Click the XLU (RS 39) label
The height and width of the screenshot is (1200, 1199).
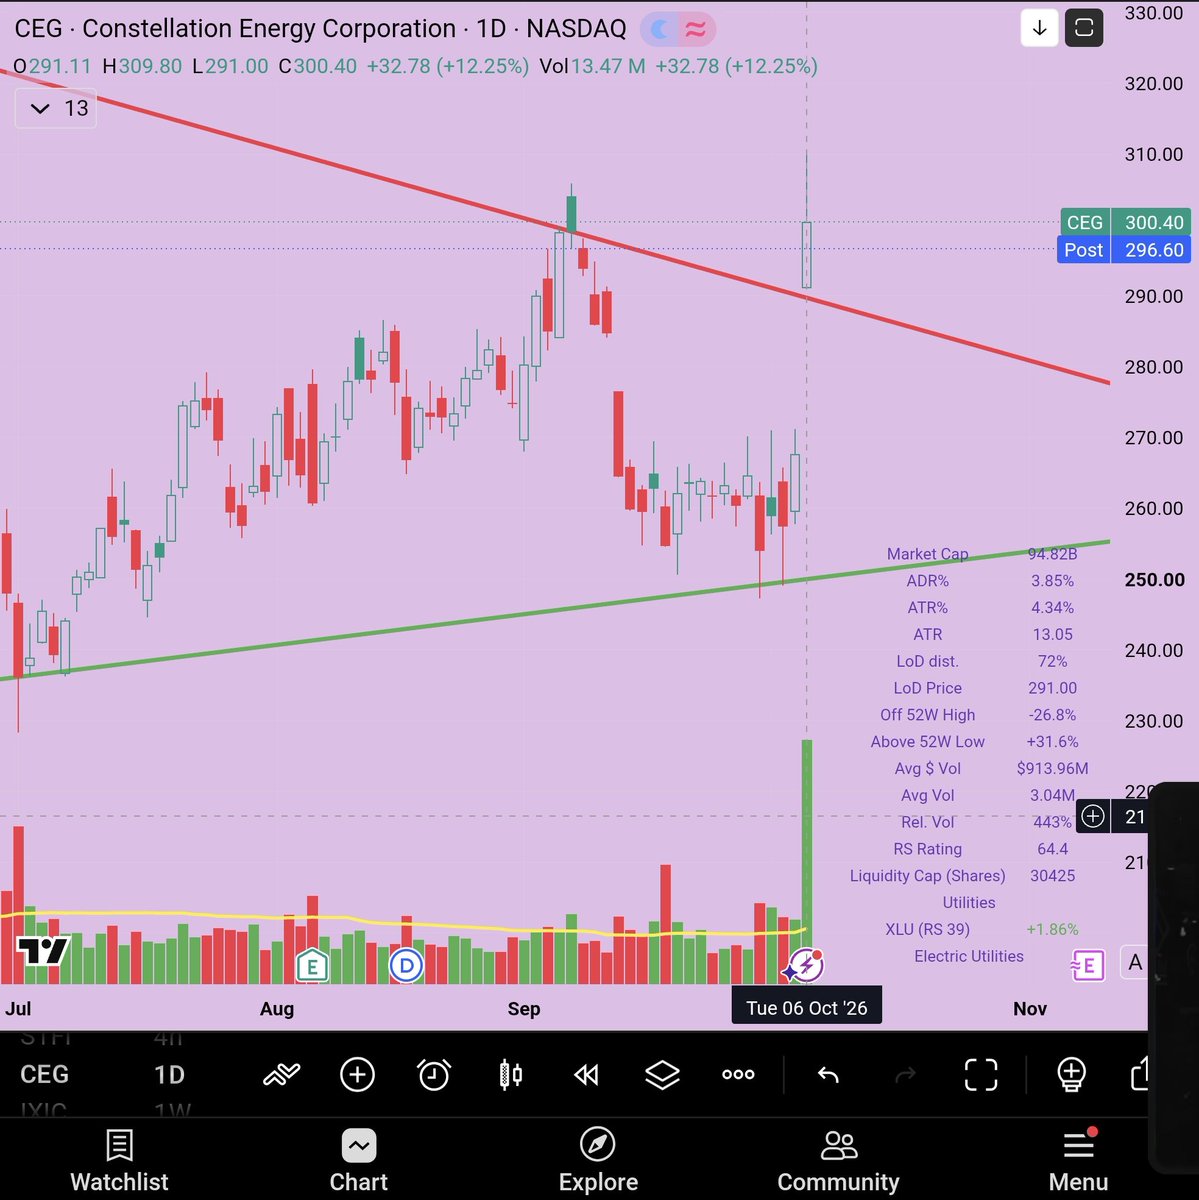click(927, 930)
